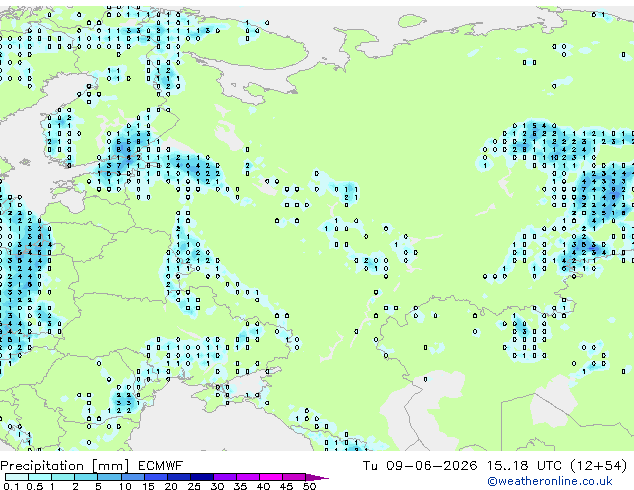Click the '09-06-2026' date text
This screenshot has height=490, width=634.
pyautogui.click(x=431, y=466)
